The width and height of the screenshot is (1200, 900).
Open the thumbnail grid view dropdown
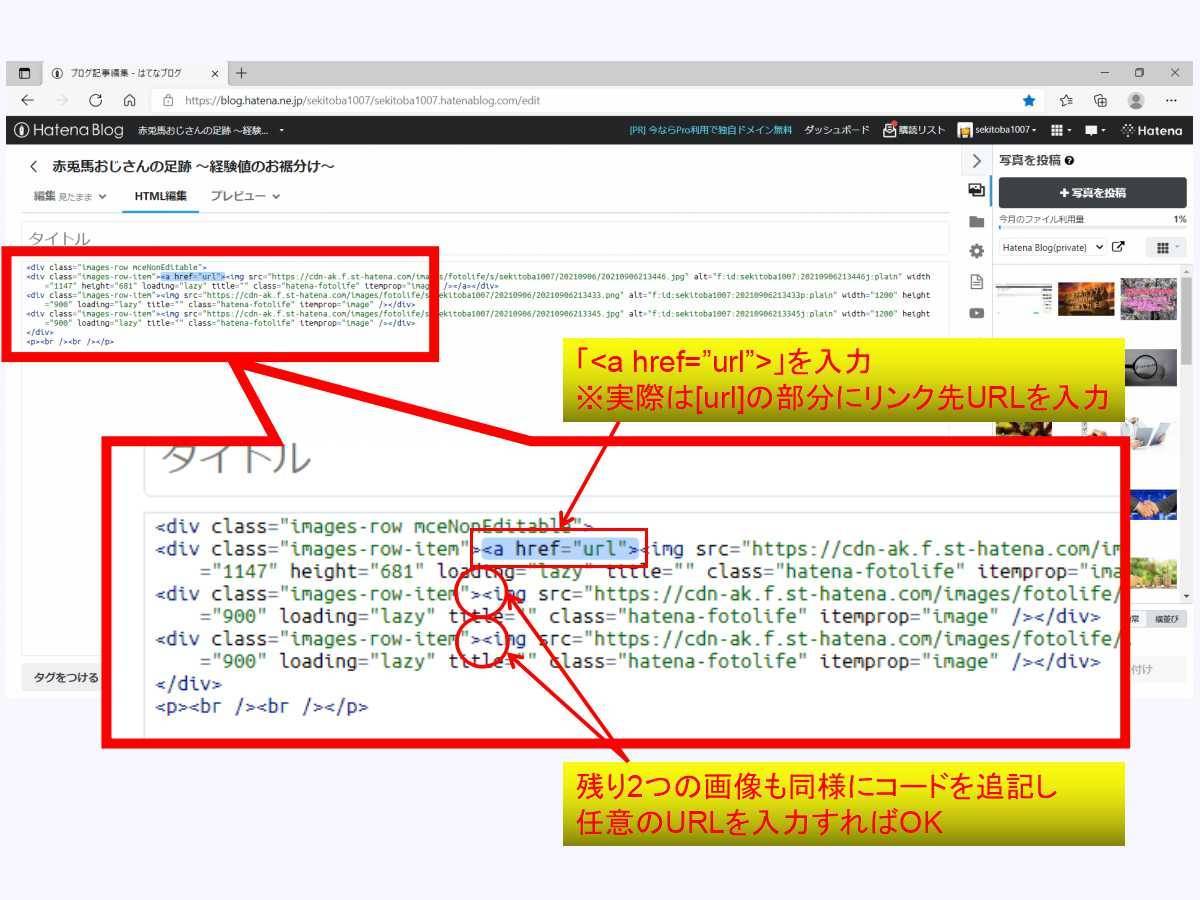coord(1168,247)
